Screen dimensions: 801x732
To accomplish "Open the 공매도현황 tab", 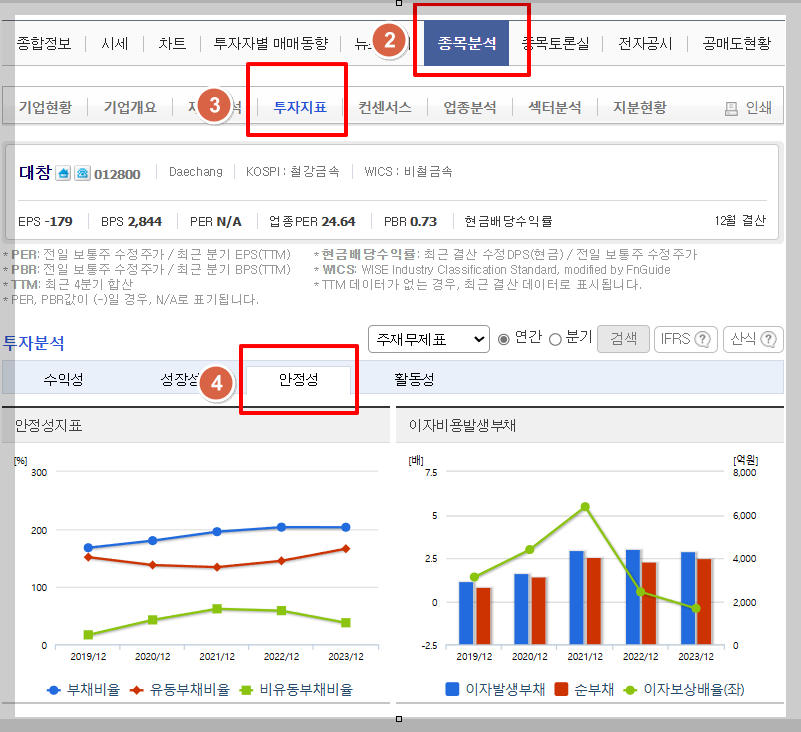I will (x=736, y=43).
